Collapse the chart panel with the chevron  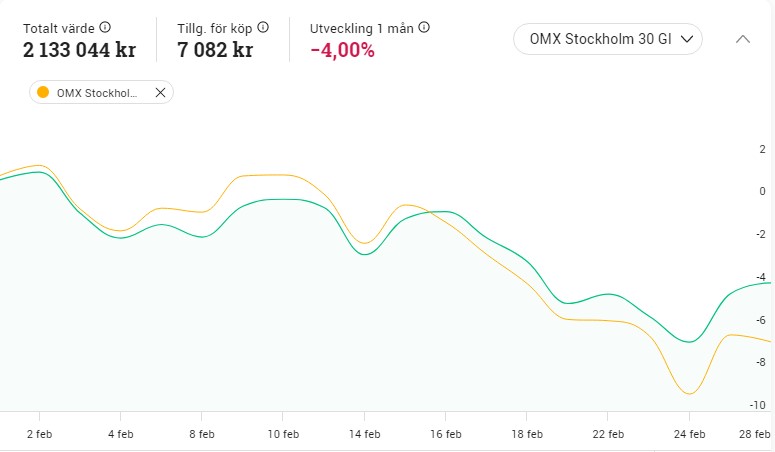pos(742,39)
